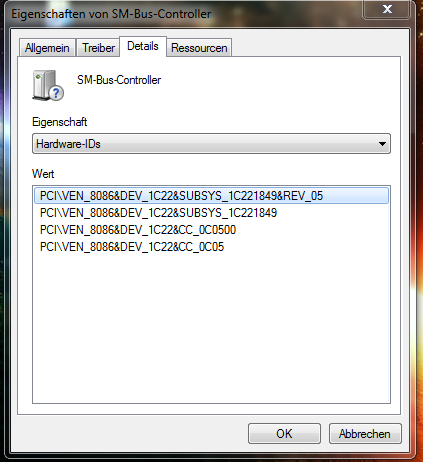The height and width of the screenshot is (462, 423).
Task: Go to the Ressourcen tab
Action: click(x=199, y=48)
